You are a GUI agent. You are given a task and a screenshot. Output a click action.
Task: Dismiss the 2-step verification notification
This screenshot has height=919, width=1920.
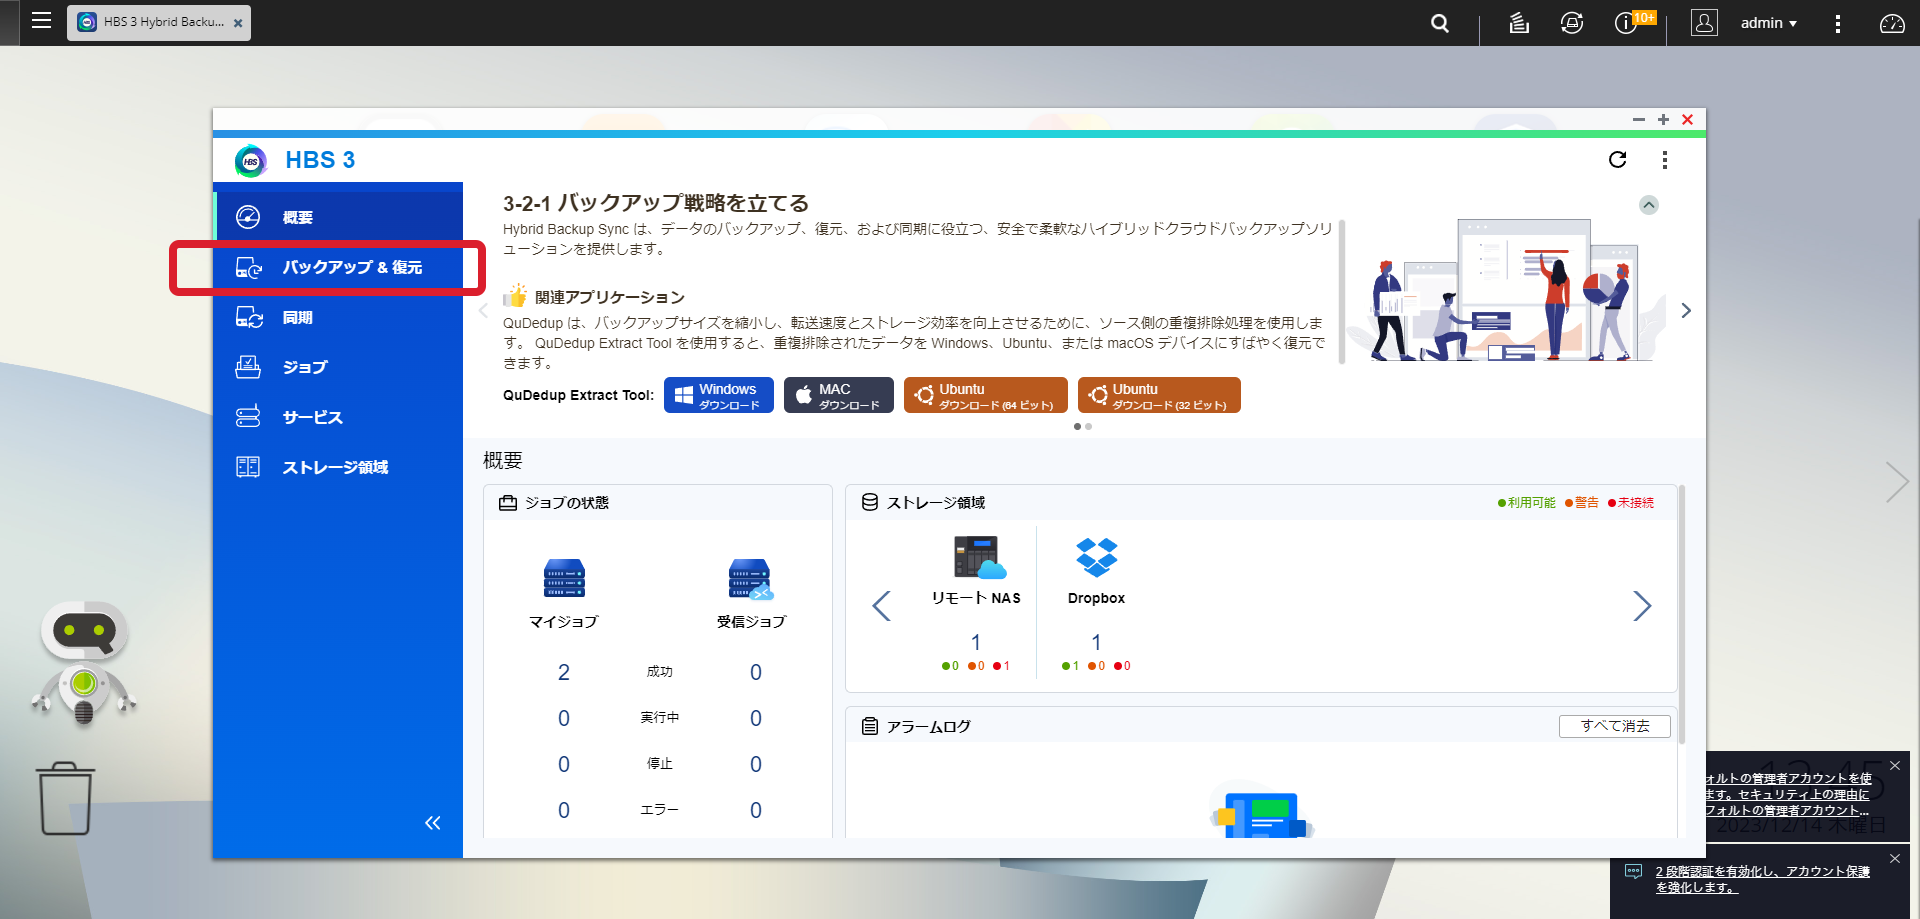(1895, 859)
